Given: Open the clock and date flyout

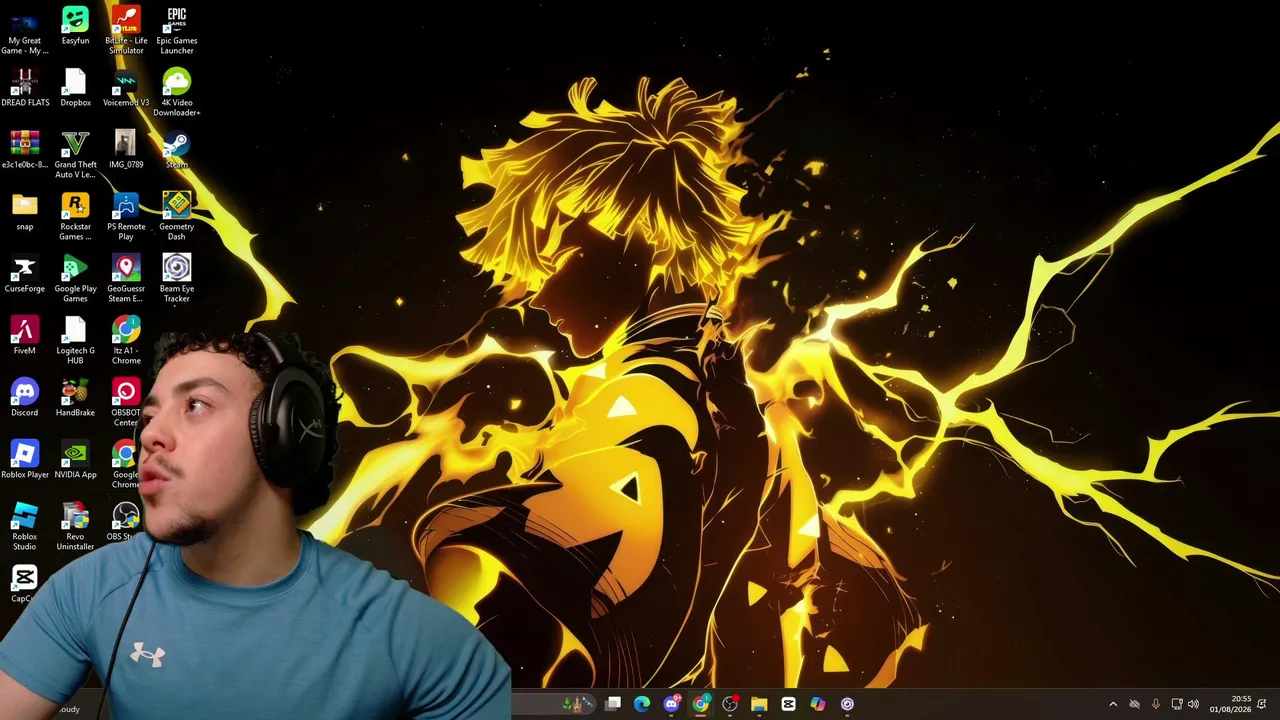Looking at the screenshot, I should [x=1230, y=704].
